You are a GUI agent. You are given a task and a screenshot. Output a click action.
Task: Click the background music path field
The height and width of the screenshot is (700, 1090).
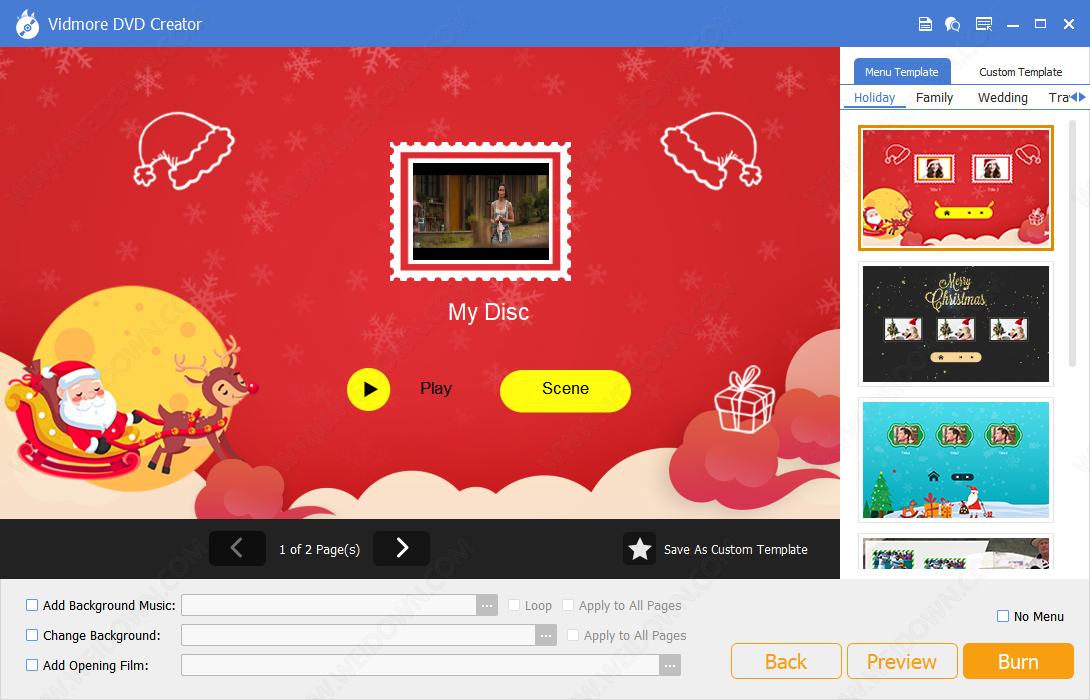point(329,605)
